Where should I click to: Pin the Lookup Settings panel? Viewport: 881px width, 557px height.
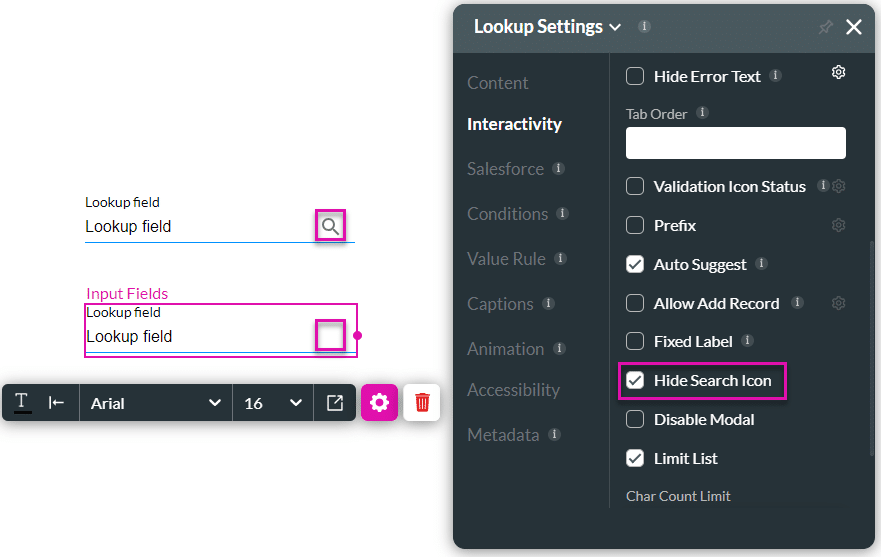click(x=825, y=27)
